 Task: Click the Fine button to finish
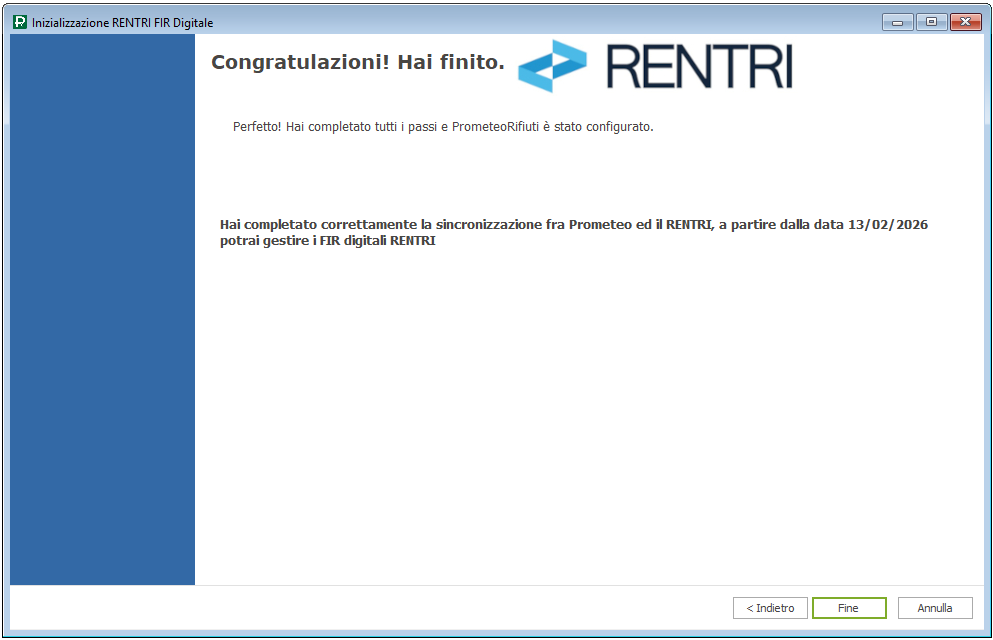(849, 608)
